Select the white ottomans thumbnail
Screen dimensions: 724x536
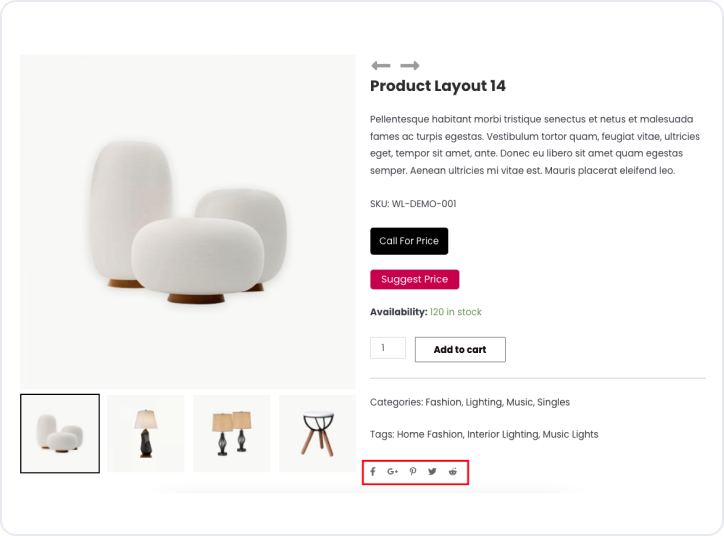pyautogui.click(x=60, y=433)
